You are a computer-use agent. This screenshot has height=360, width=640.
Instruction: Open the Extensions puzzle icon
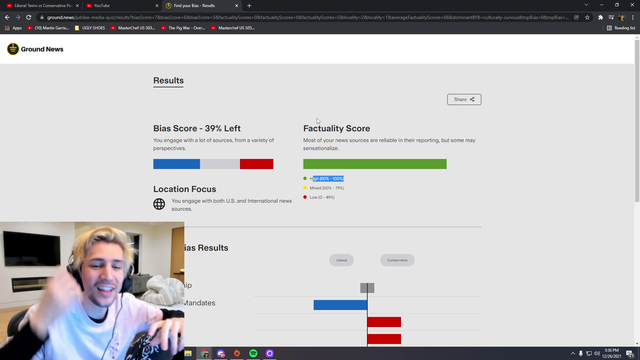coord(600,18)
